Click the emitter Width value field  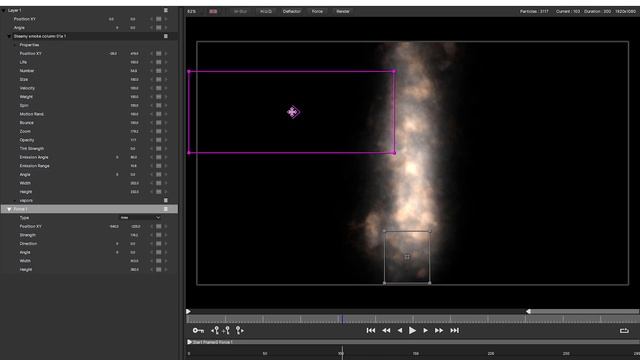tap(134, 183)
